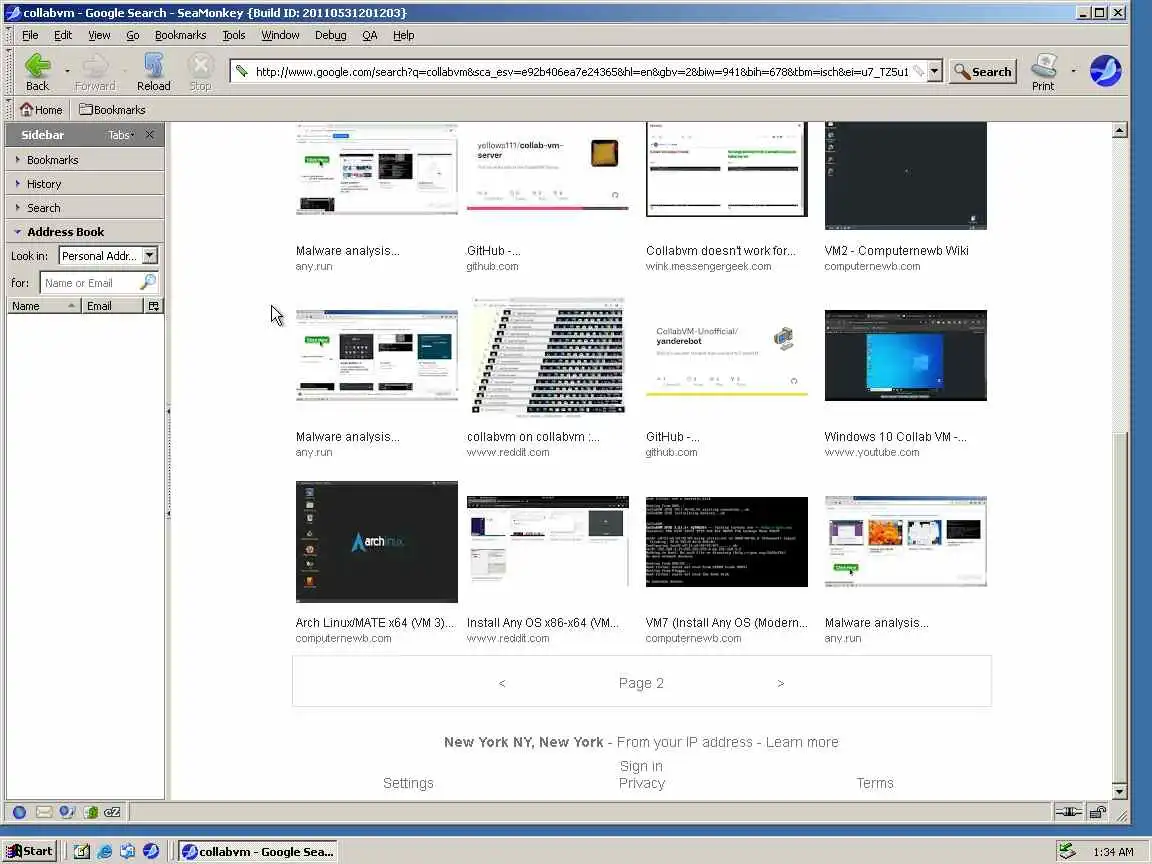The width and height of the screenshot is (1152, 864).
Task: Open the Print button dropdown arrow
Action: (1073, 71)
